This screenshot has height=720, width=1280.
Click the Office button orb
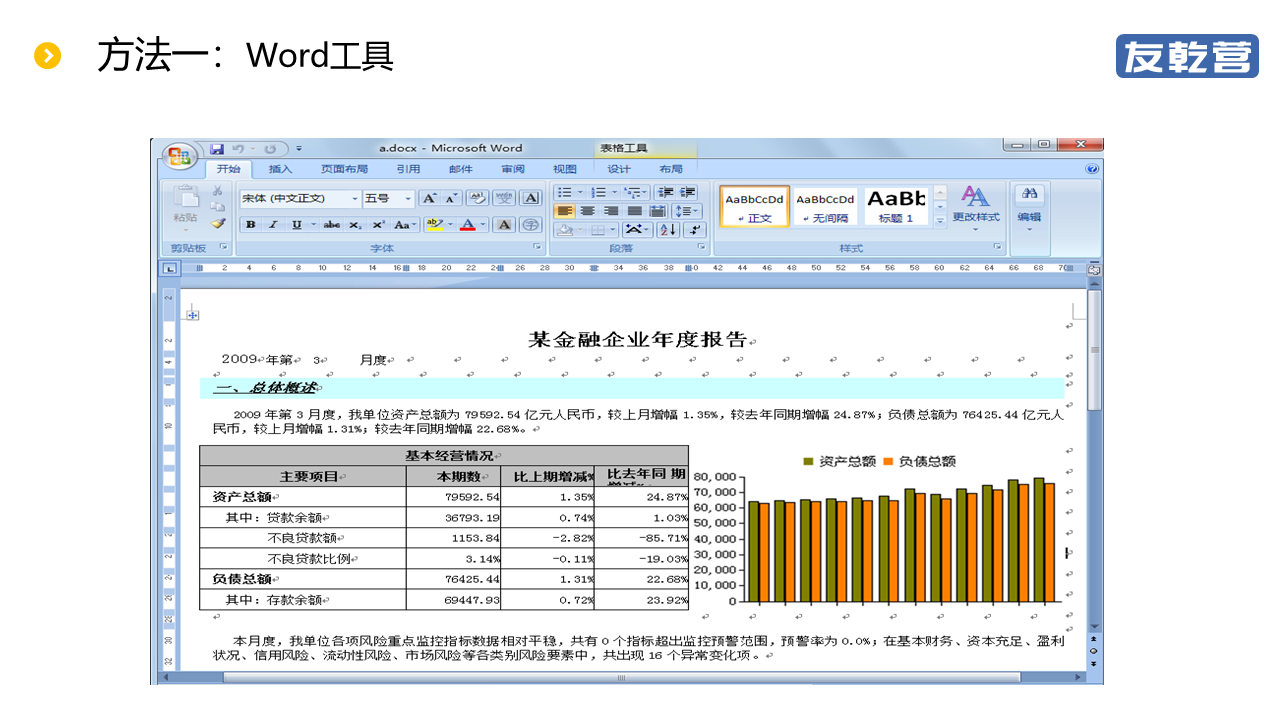coord(179,157)
